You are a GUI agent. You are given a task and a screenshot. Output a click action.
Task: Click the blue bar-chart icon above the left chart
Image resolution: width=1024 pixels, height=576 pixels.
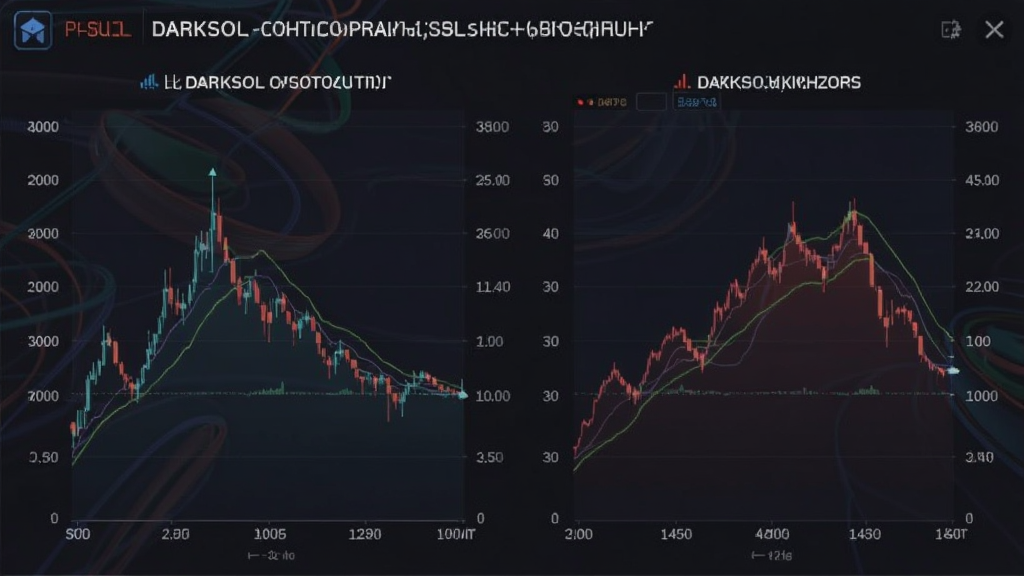[x=149, y=82]
